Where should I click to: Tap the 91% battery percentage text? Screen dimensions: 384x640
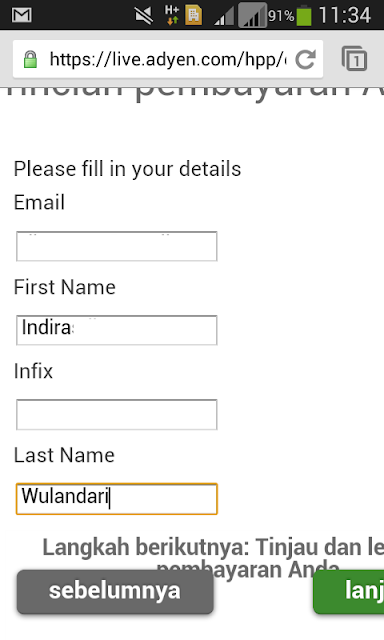[281, 16]
